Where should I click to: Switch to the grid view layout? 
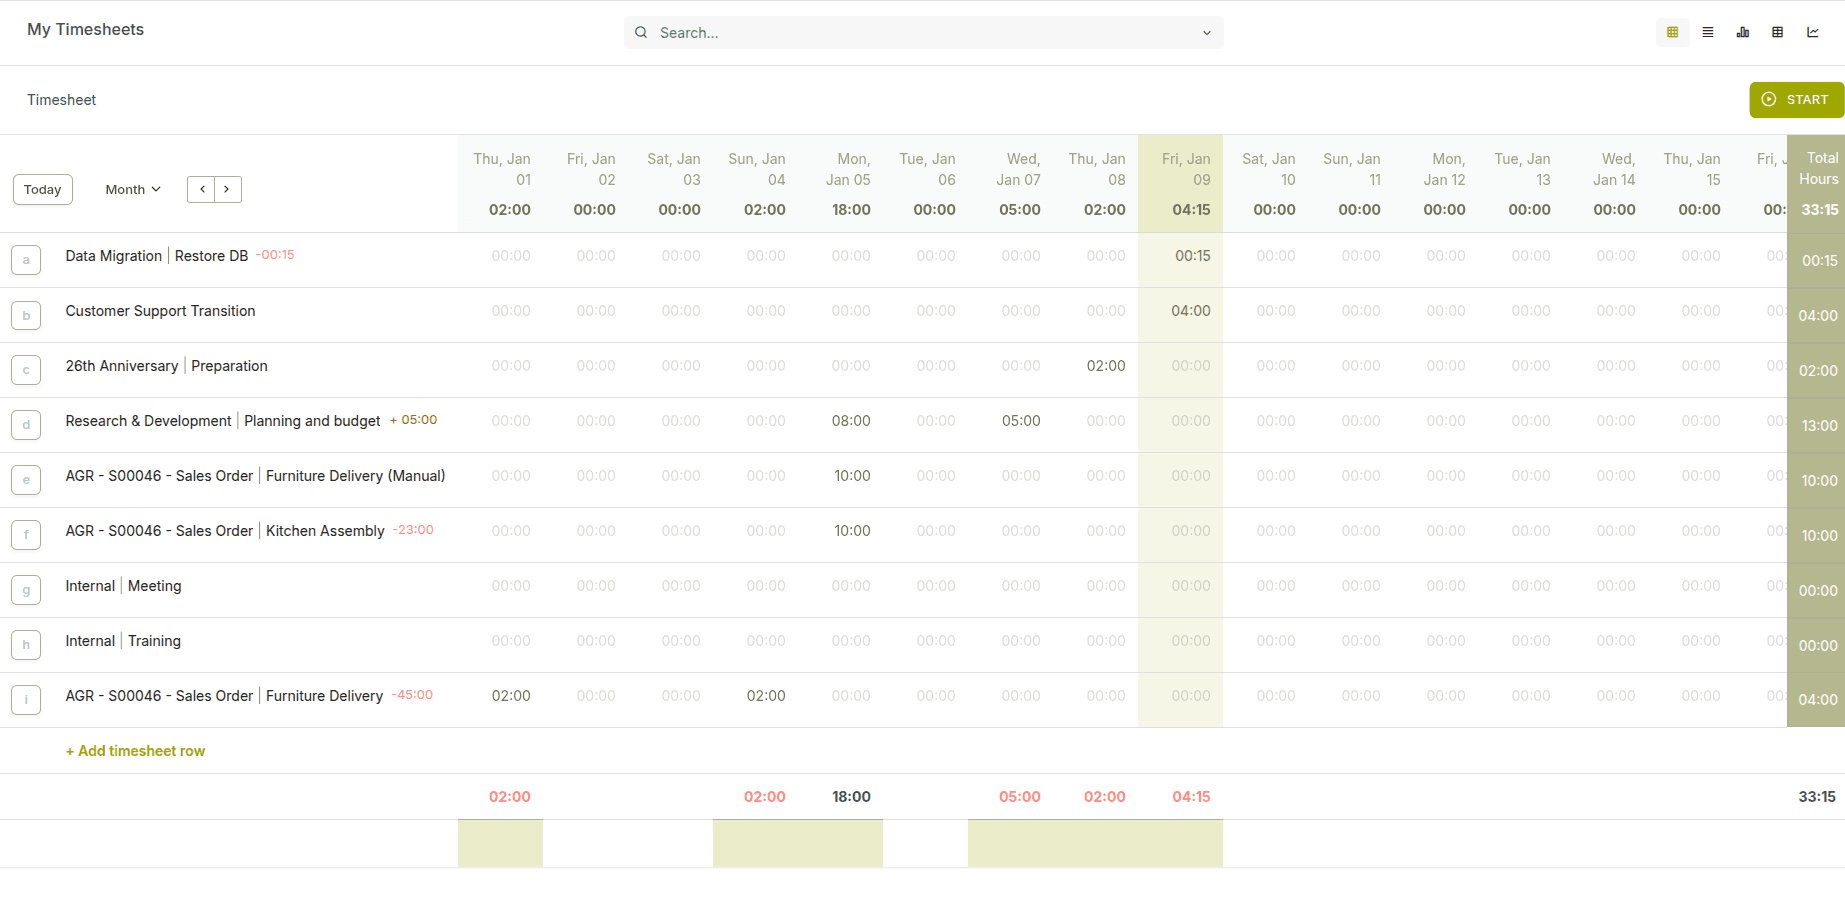(1672, 32)
